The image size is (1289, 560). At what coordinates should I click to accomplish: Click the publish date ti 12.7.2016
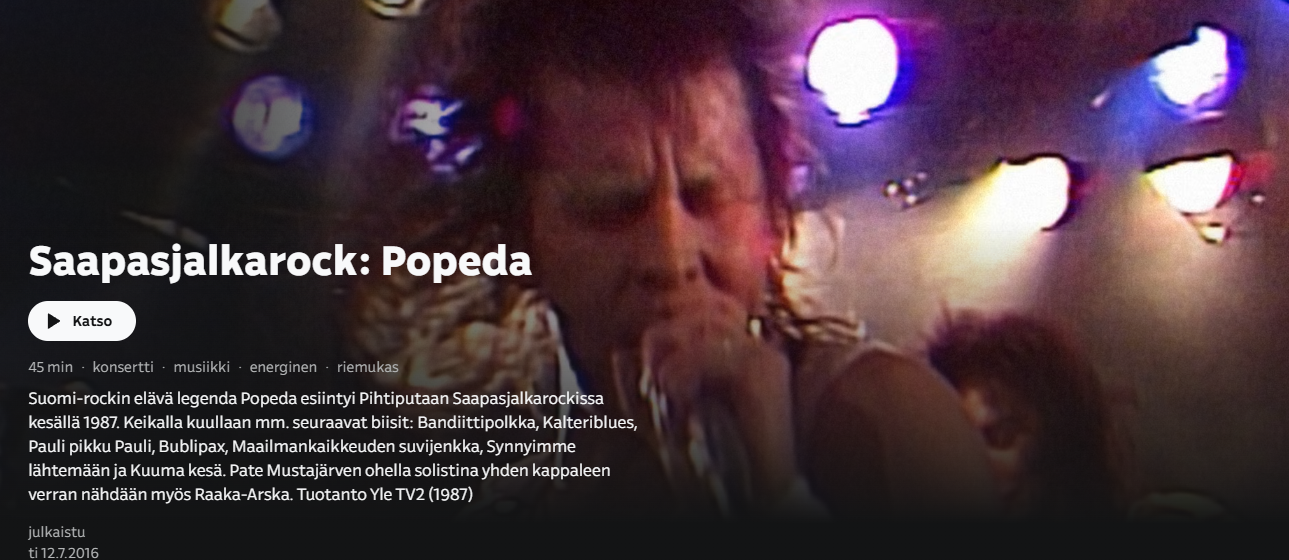(x=64, y=552)
